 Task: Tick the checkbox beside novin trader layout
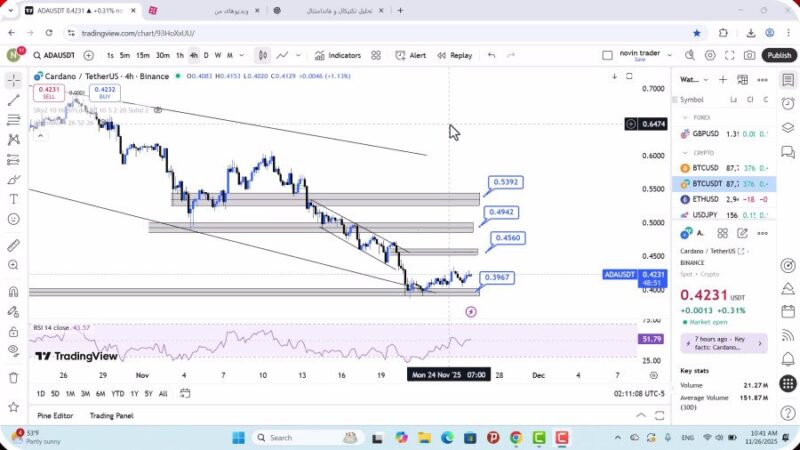point(607,56)
